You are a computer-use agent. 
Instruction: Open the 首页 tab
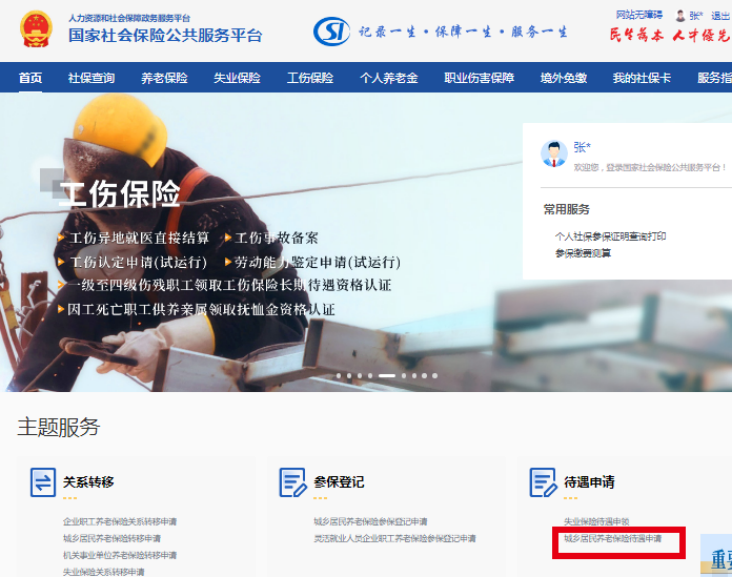pos(31,78)
